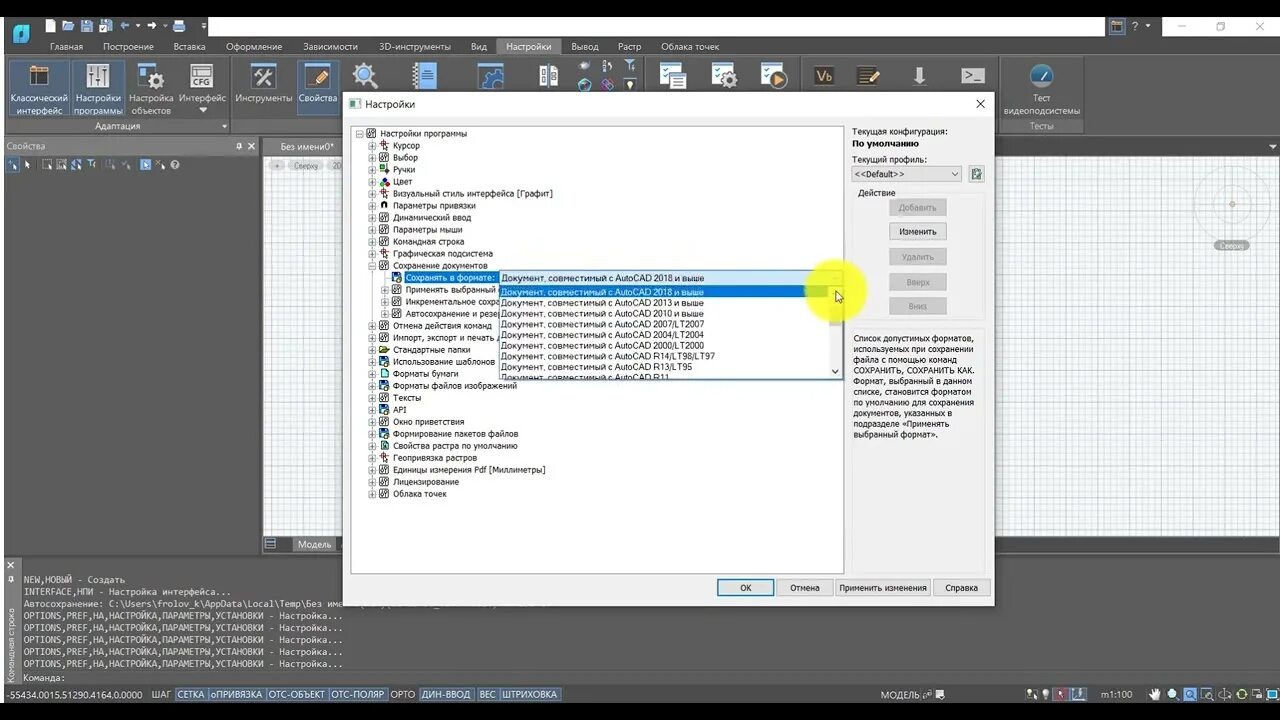Click the Undo arrow quick access icon

tap(125, 26)
